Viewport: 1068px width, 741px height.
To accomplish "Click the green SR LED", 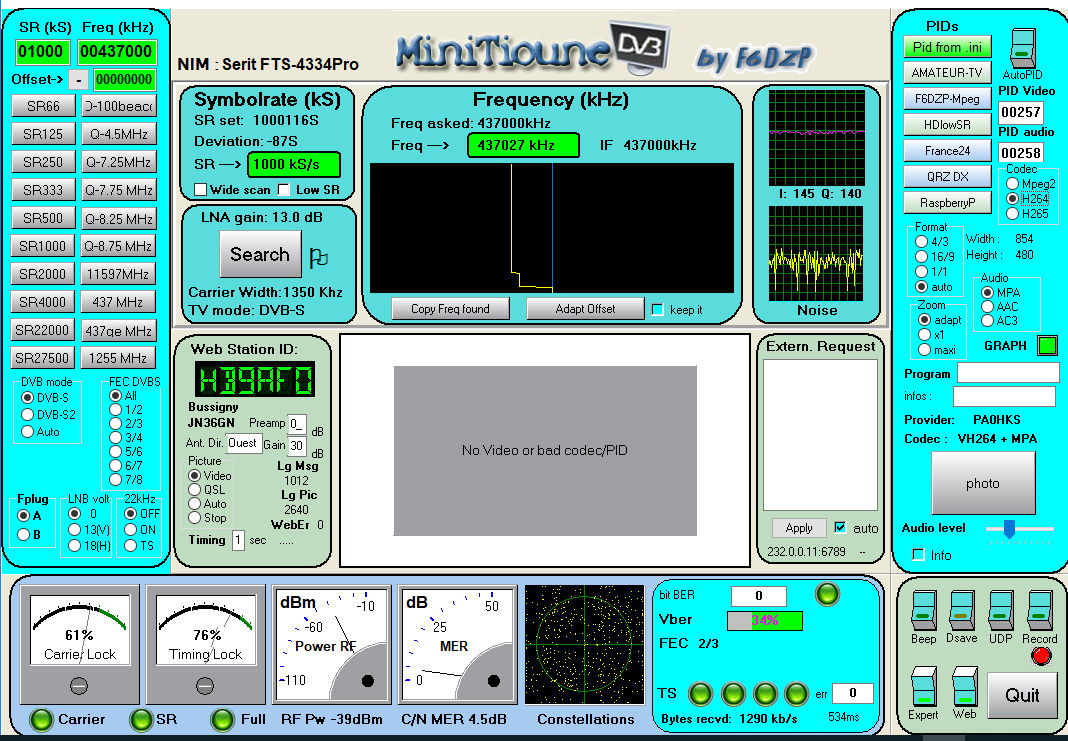I will point(142,719).
